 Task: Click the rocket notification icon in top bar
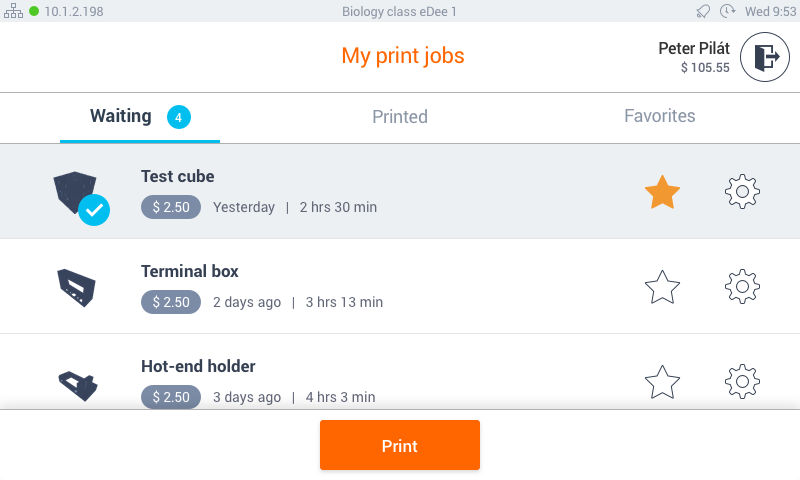tap(704, 11)
